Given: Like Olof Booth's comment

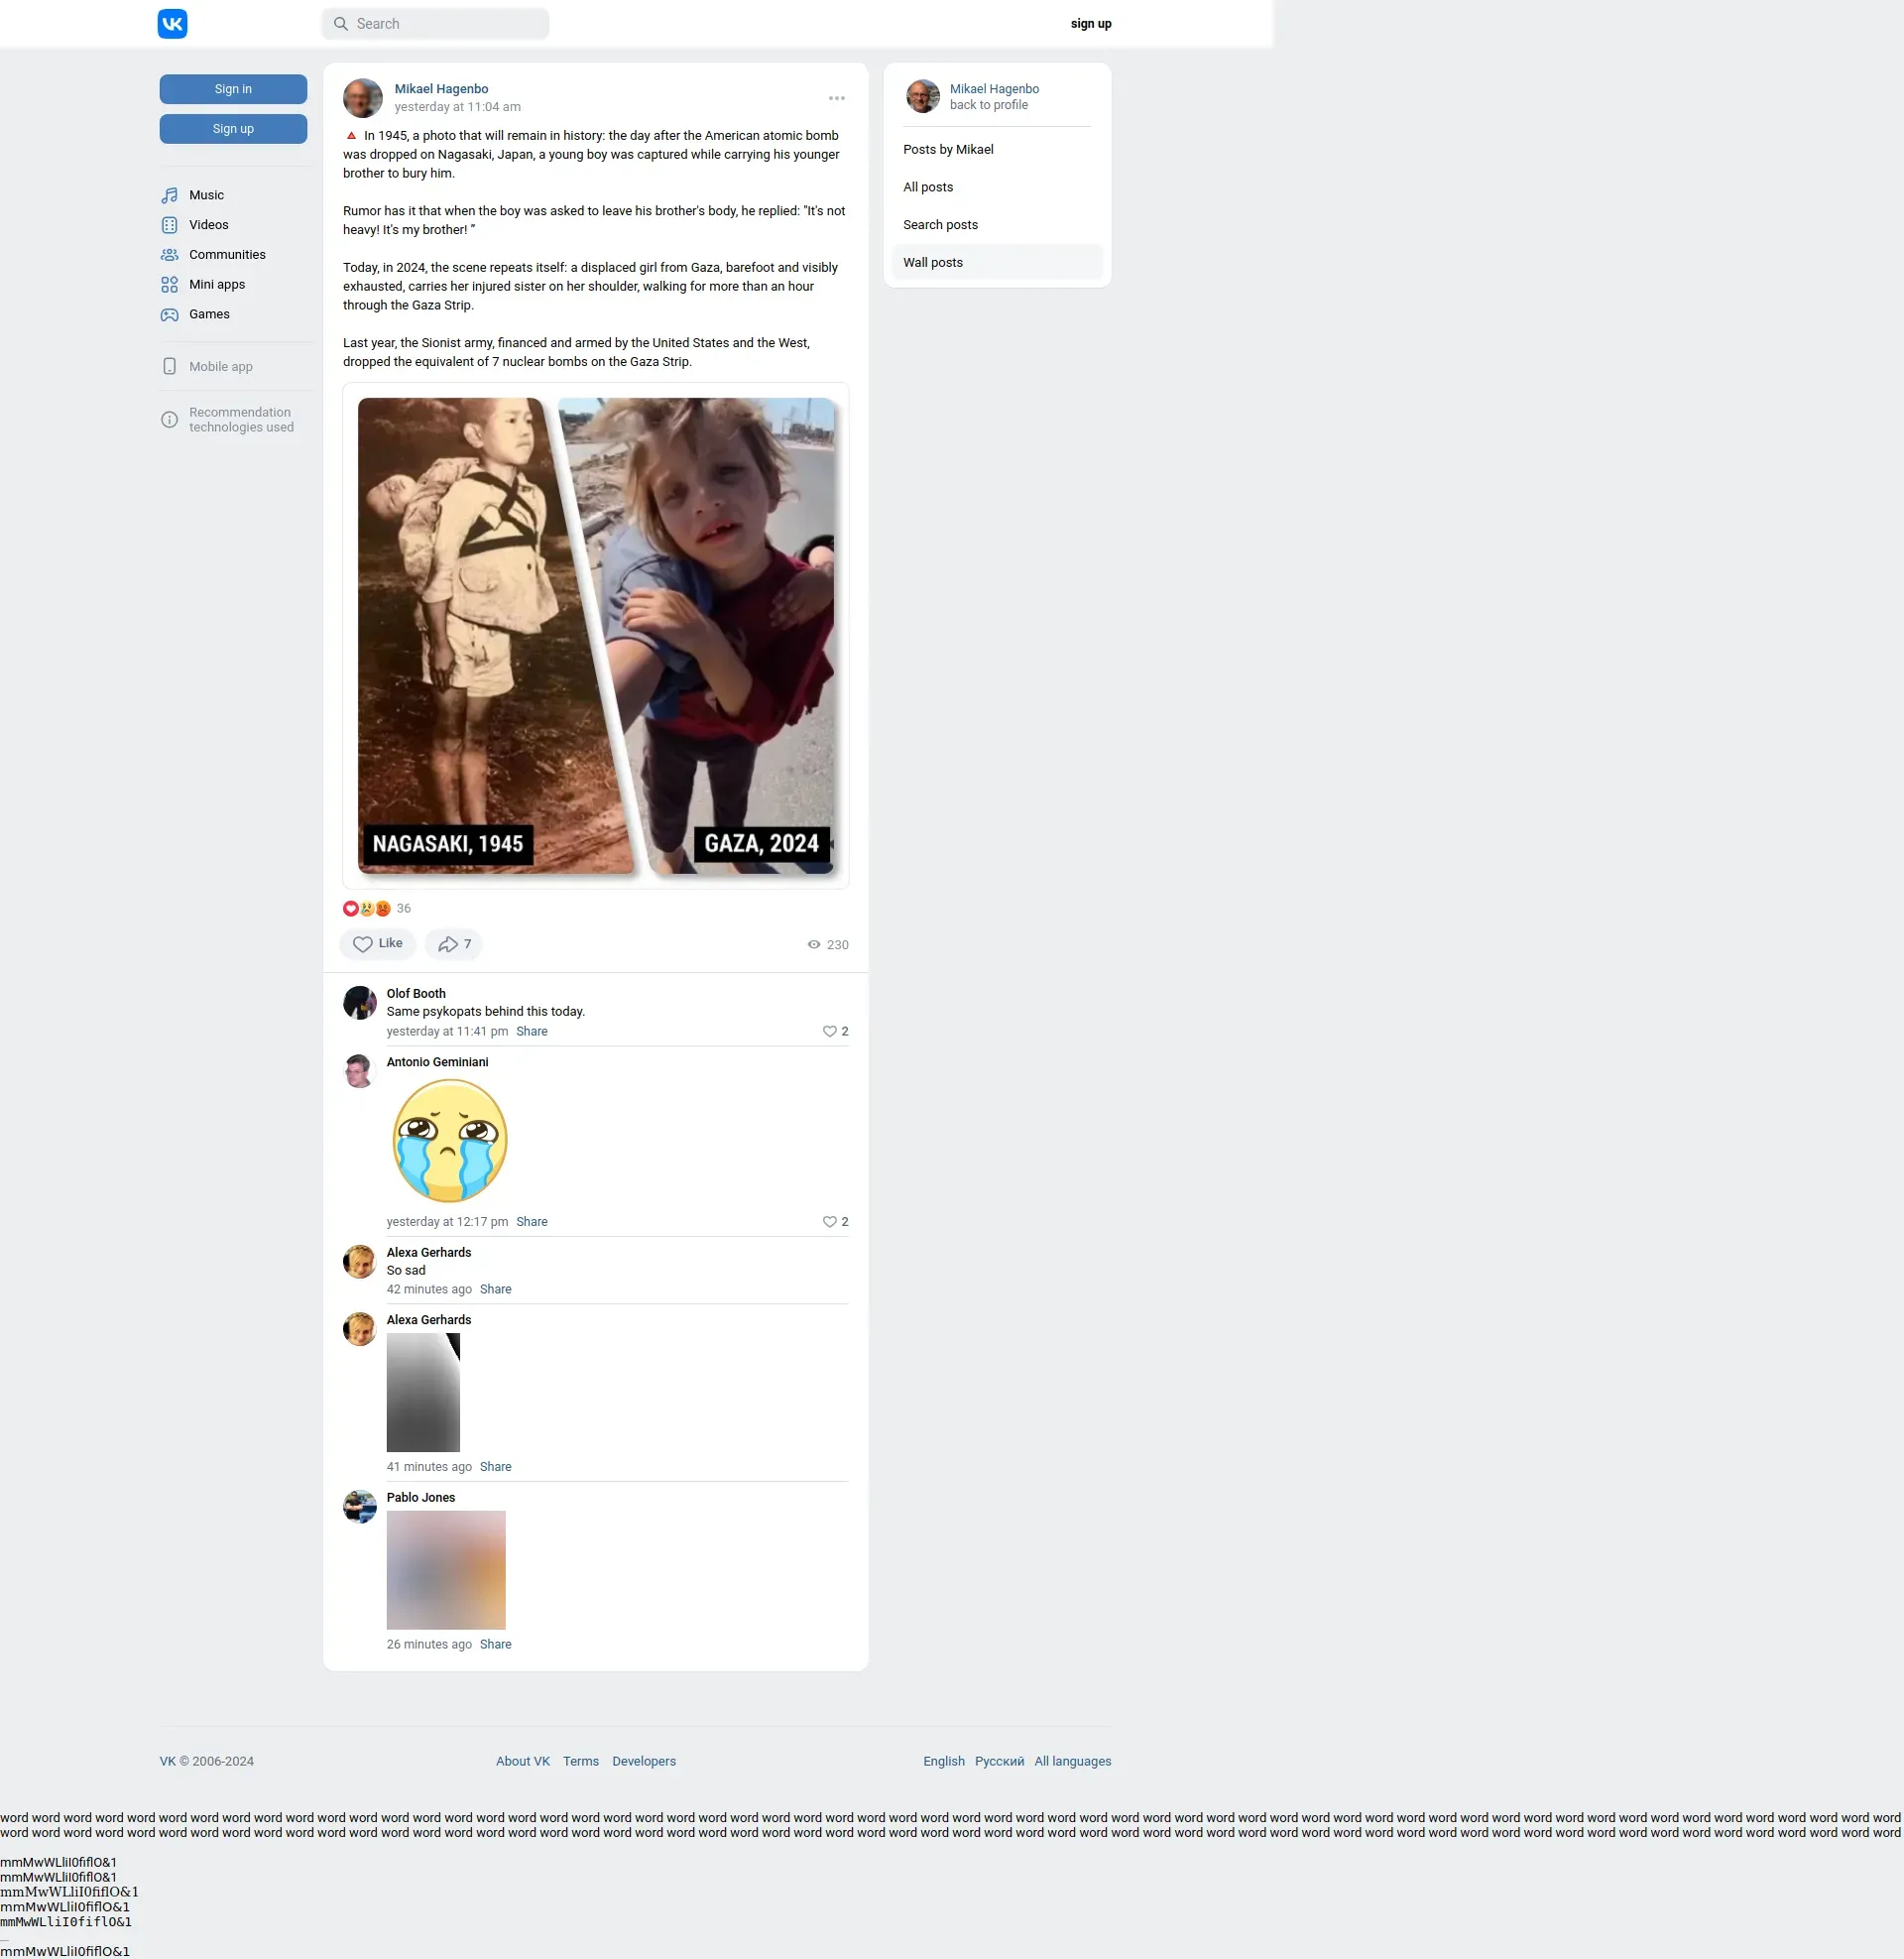Looking at the screenshot, I should tap(829, 1031).
